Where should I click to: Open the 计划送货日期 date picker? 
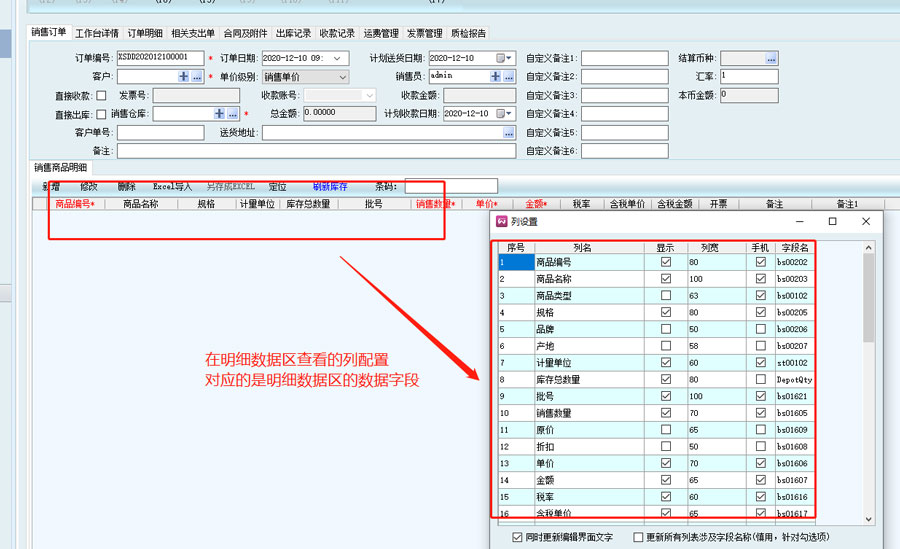(x=509, y=58)
